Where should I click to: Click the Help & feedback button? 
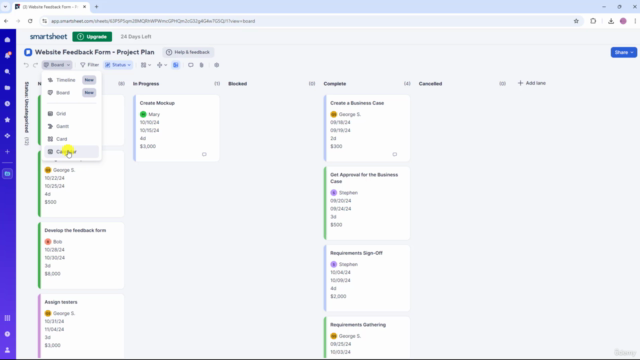point(188,52)
